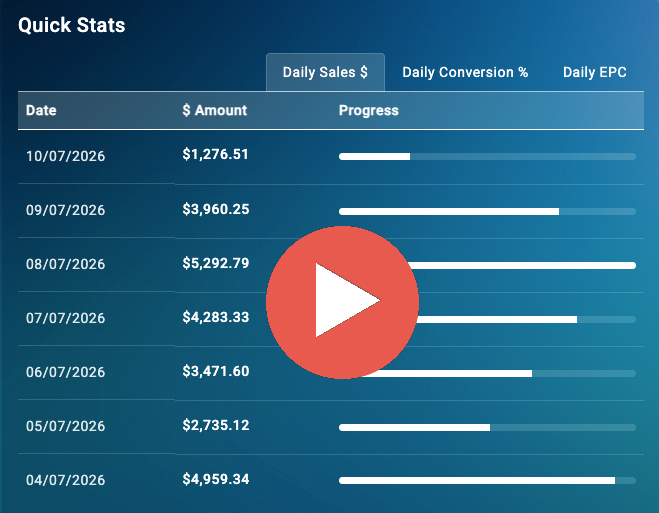The height and width of the screenshot is (513, 659).
Task: Click the $ Amount column header
Action: click(214, 110)
